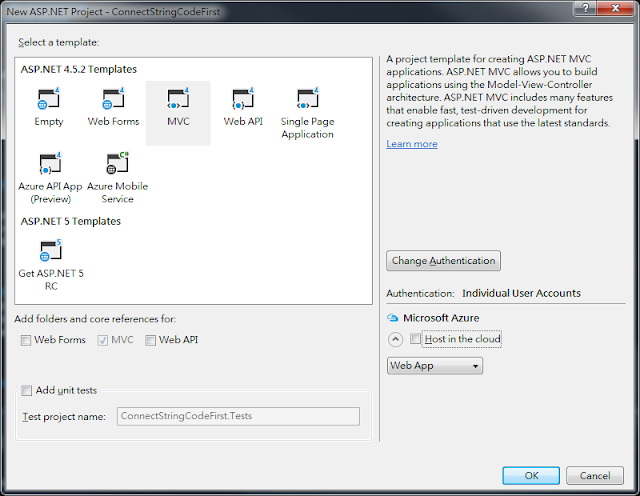
Task: Choose the Web Forms template icon
Action: pyautogui.click(x=113, y=98)
